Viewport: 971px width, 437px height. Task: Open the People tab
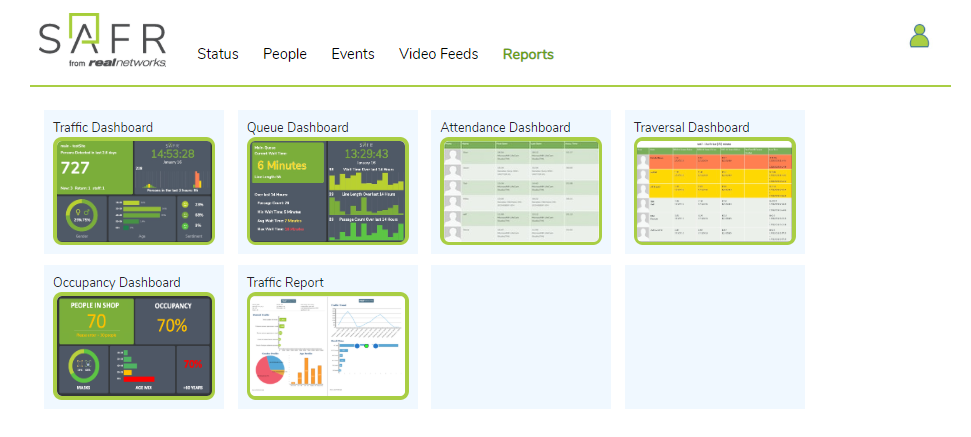tap(285, 54)
